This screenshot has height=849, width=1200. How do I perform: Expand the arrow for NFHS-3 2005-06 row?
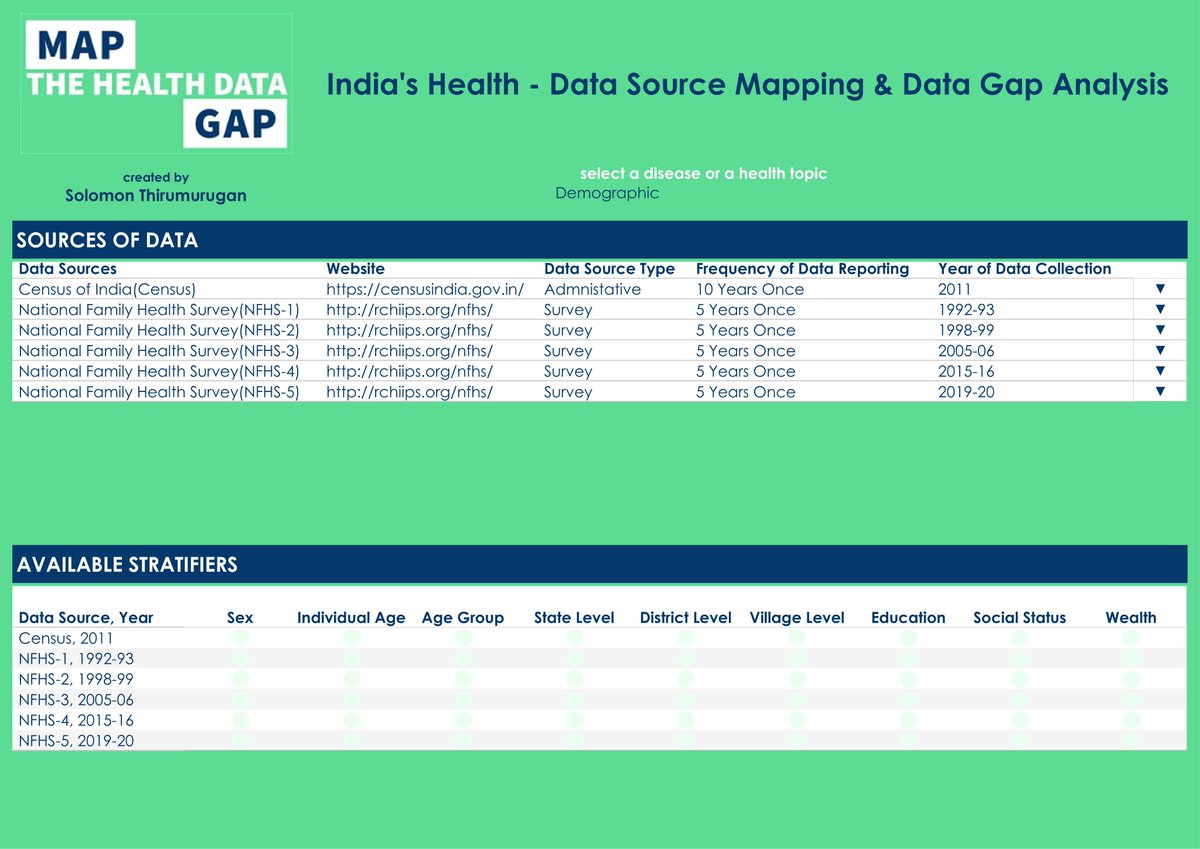[1160, 350]
